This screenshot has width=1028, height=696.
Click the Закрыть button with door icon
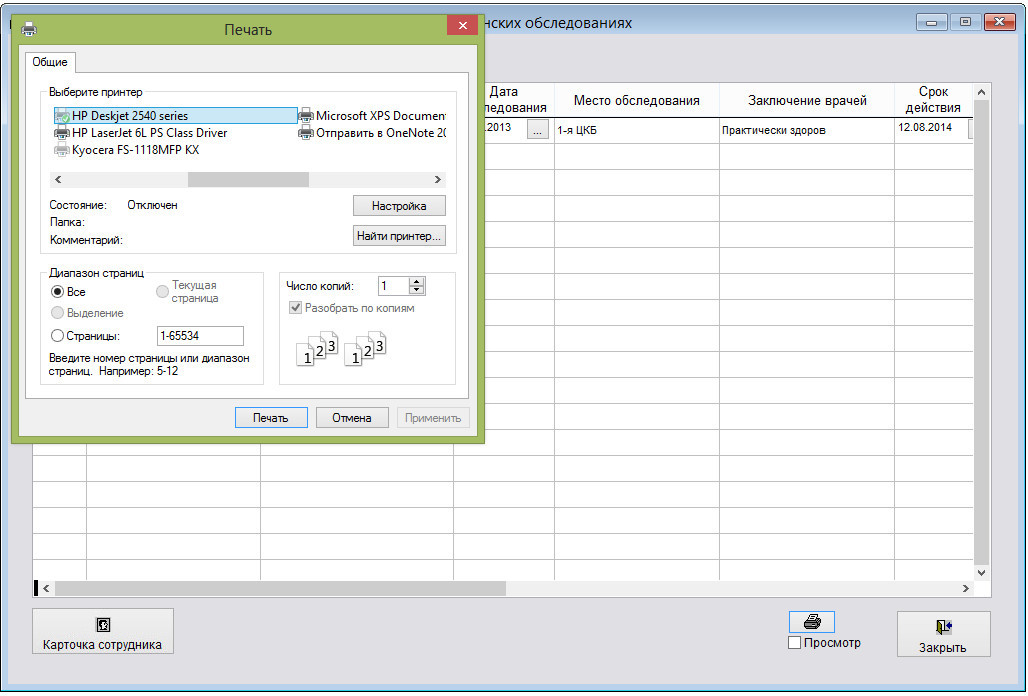[942, 634]
